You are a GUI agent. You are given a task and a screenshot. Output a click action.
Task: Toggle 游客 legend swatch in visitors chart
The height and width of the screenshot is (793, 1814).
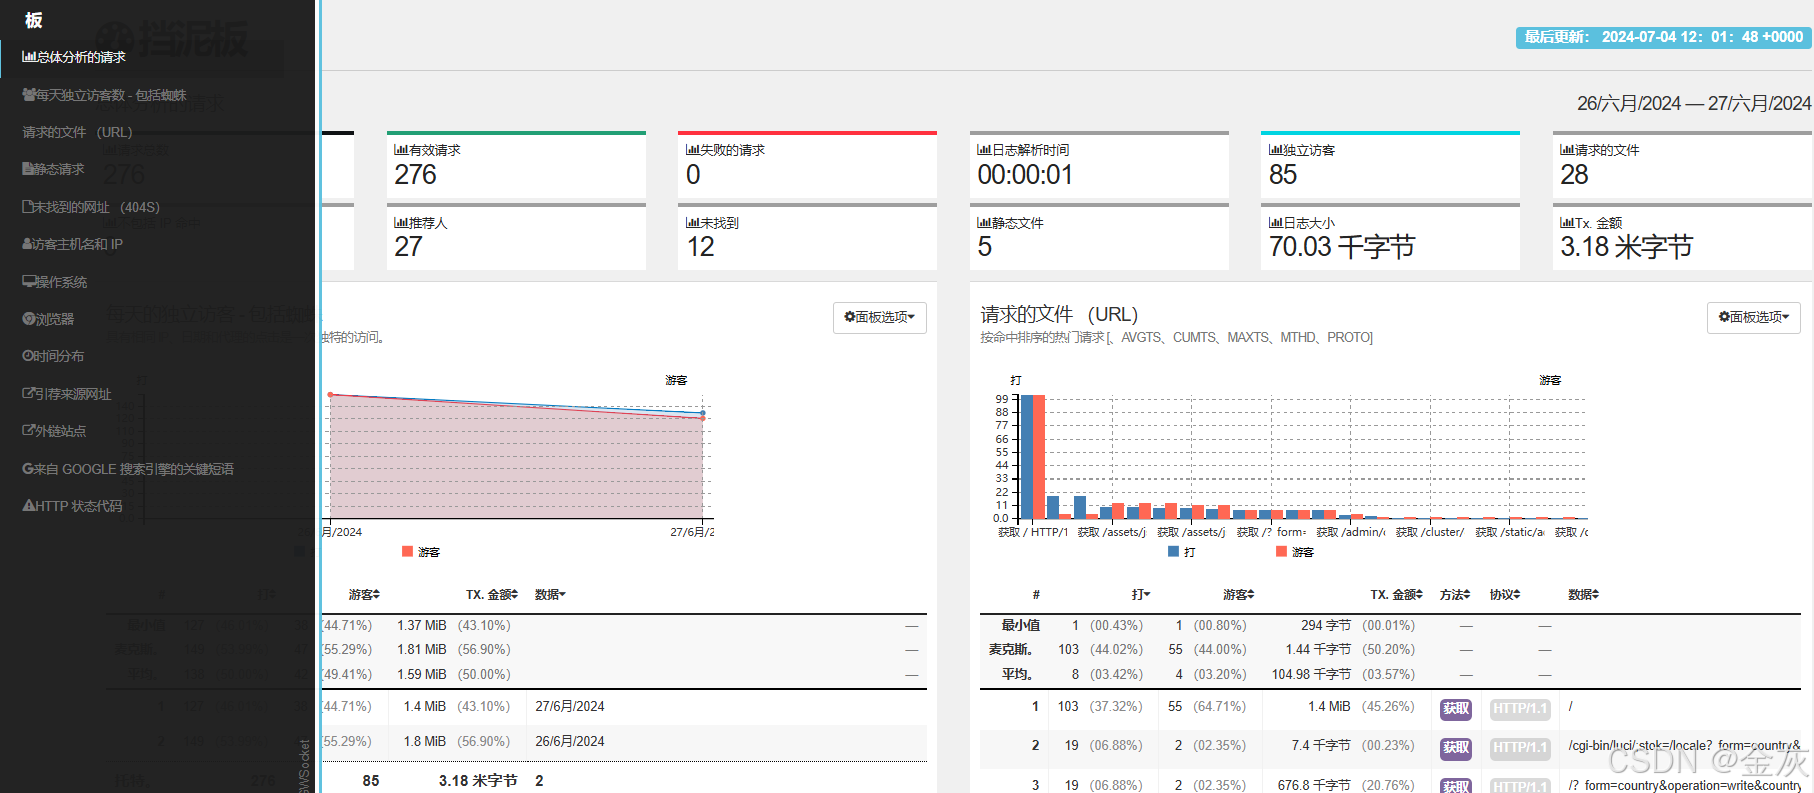[407, 552]
